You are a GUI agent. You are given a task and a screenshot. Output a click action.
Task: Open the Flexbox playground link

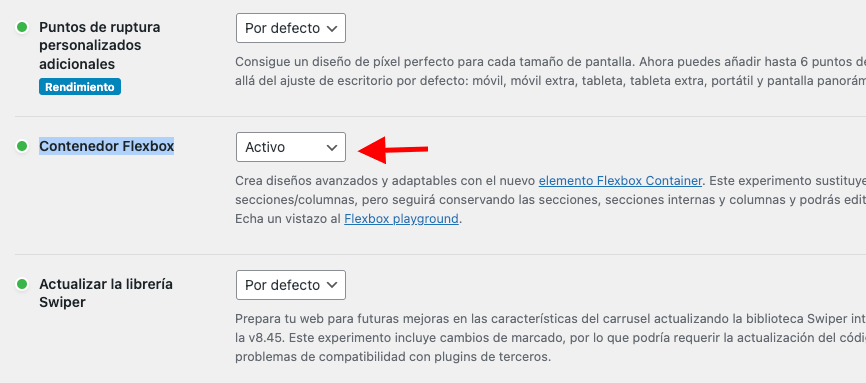coord(402,219)
